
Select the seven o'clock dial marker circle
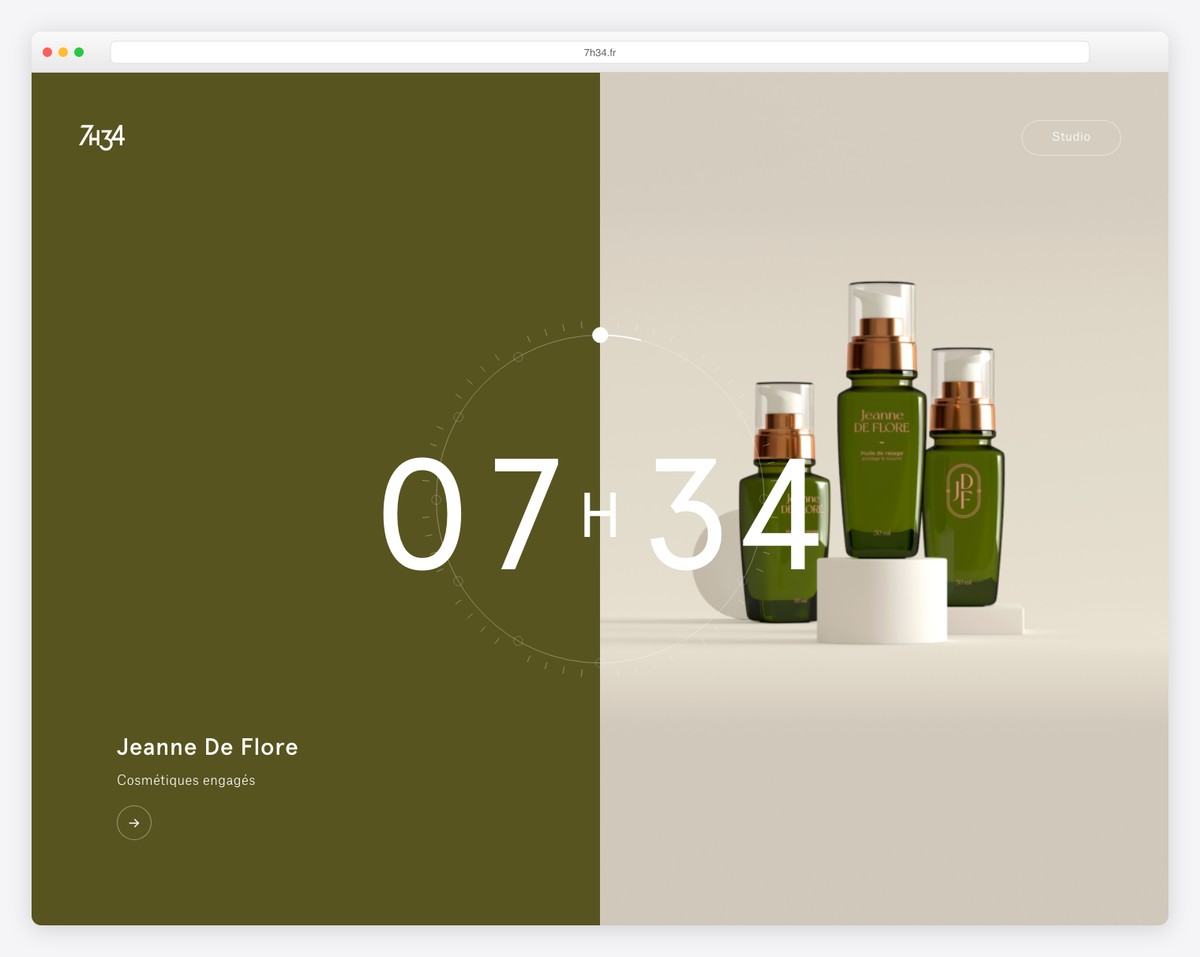coord(518,641)
